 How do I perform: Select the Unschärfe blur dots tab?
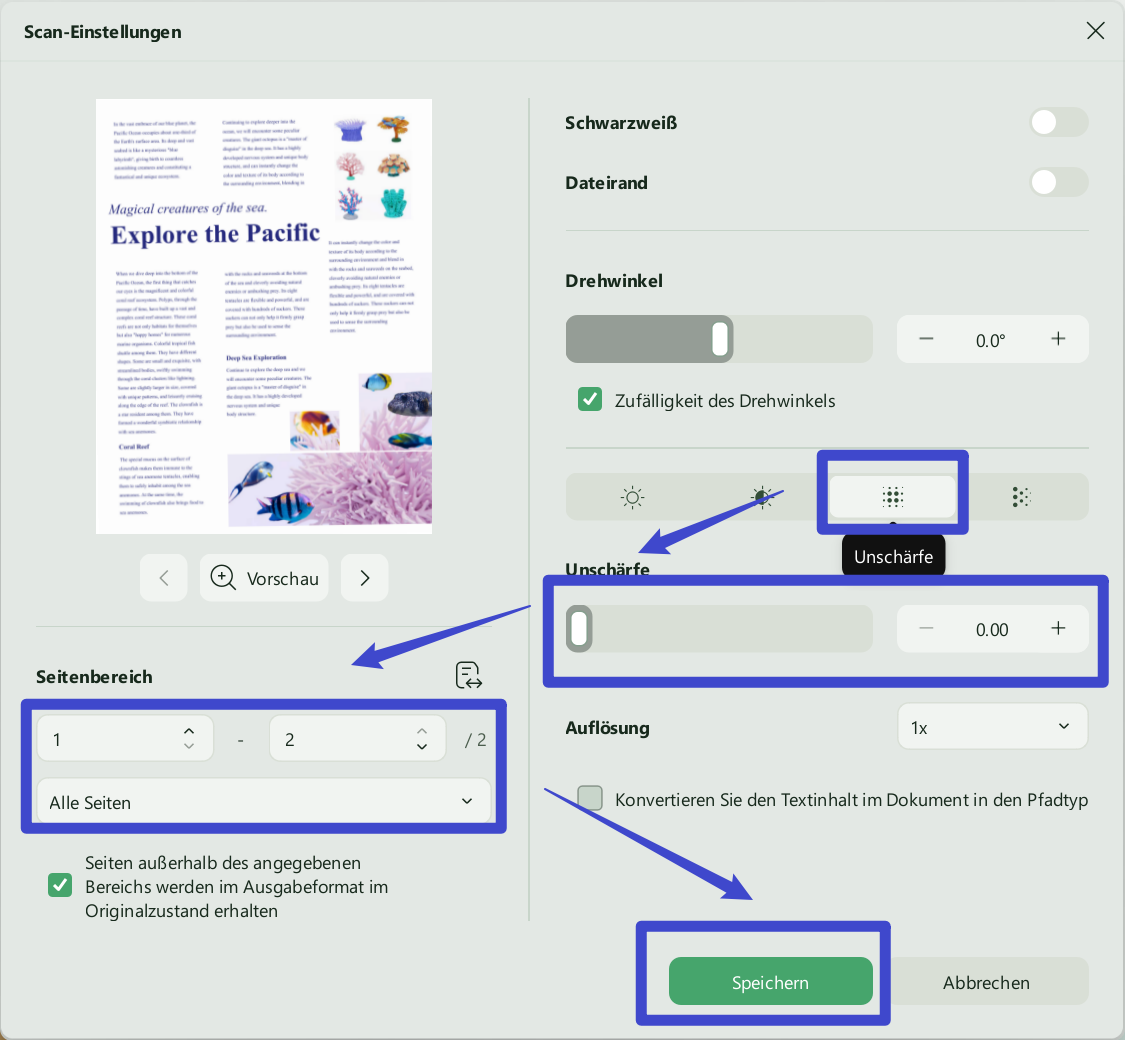point(893,497)
